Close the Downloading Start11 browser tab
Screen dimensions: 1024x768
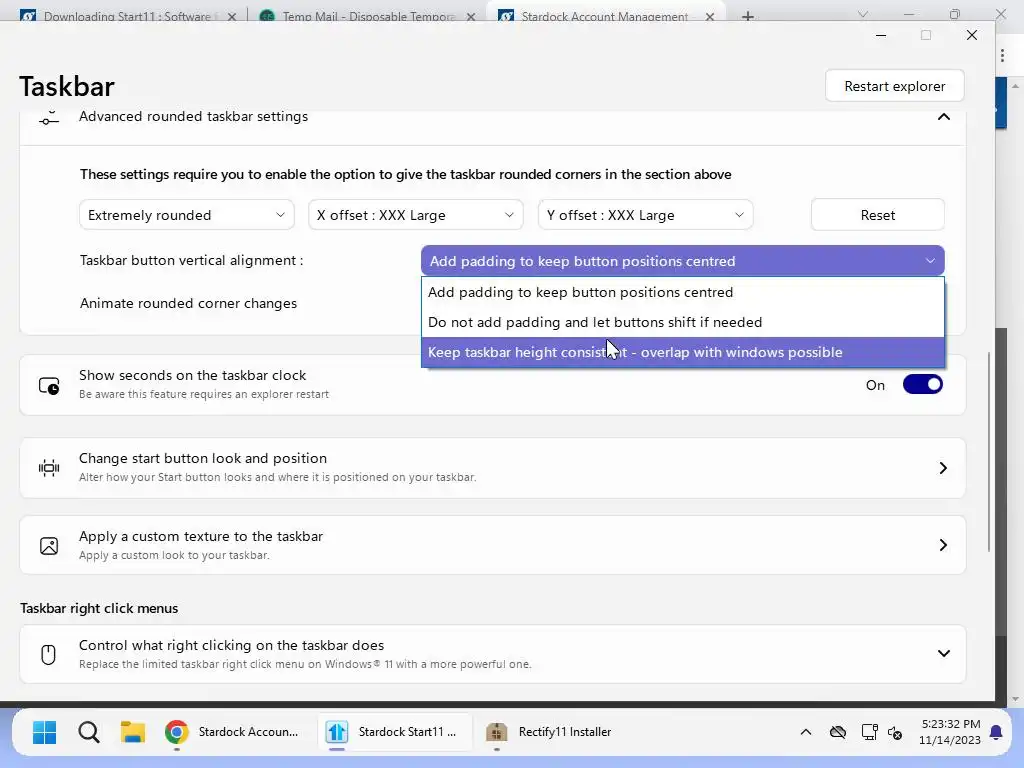pyautogui.click(x=232, y=17)
